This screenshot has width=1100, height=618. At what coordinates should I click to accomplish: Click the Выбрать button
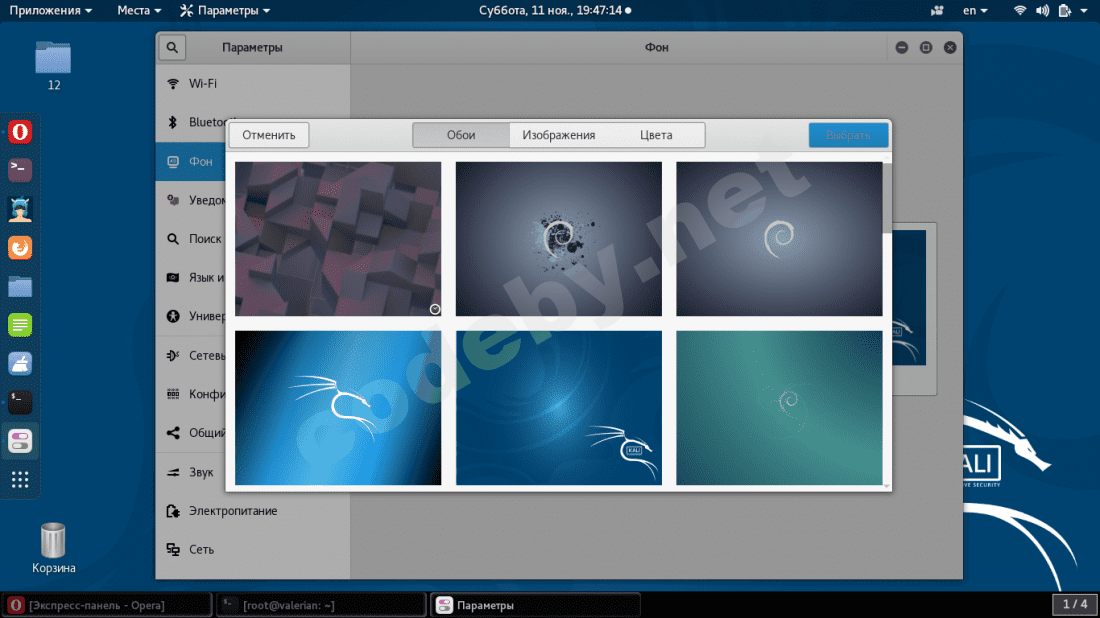coord(848,135)
